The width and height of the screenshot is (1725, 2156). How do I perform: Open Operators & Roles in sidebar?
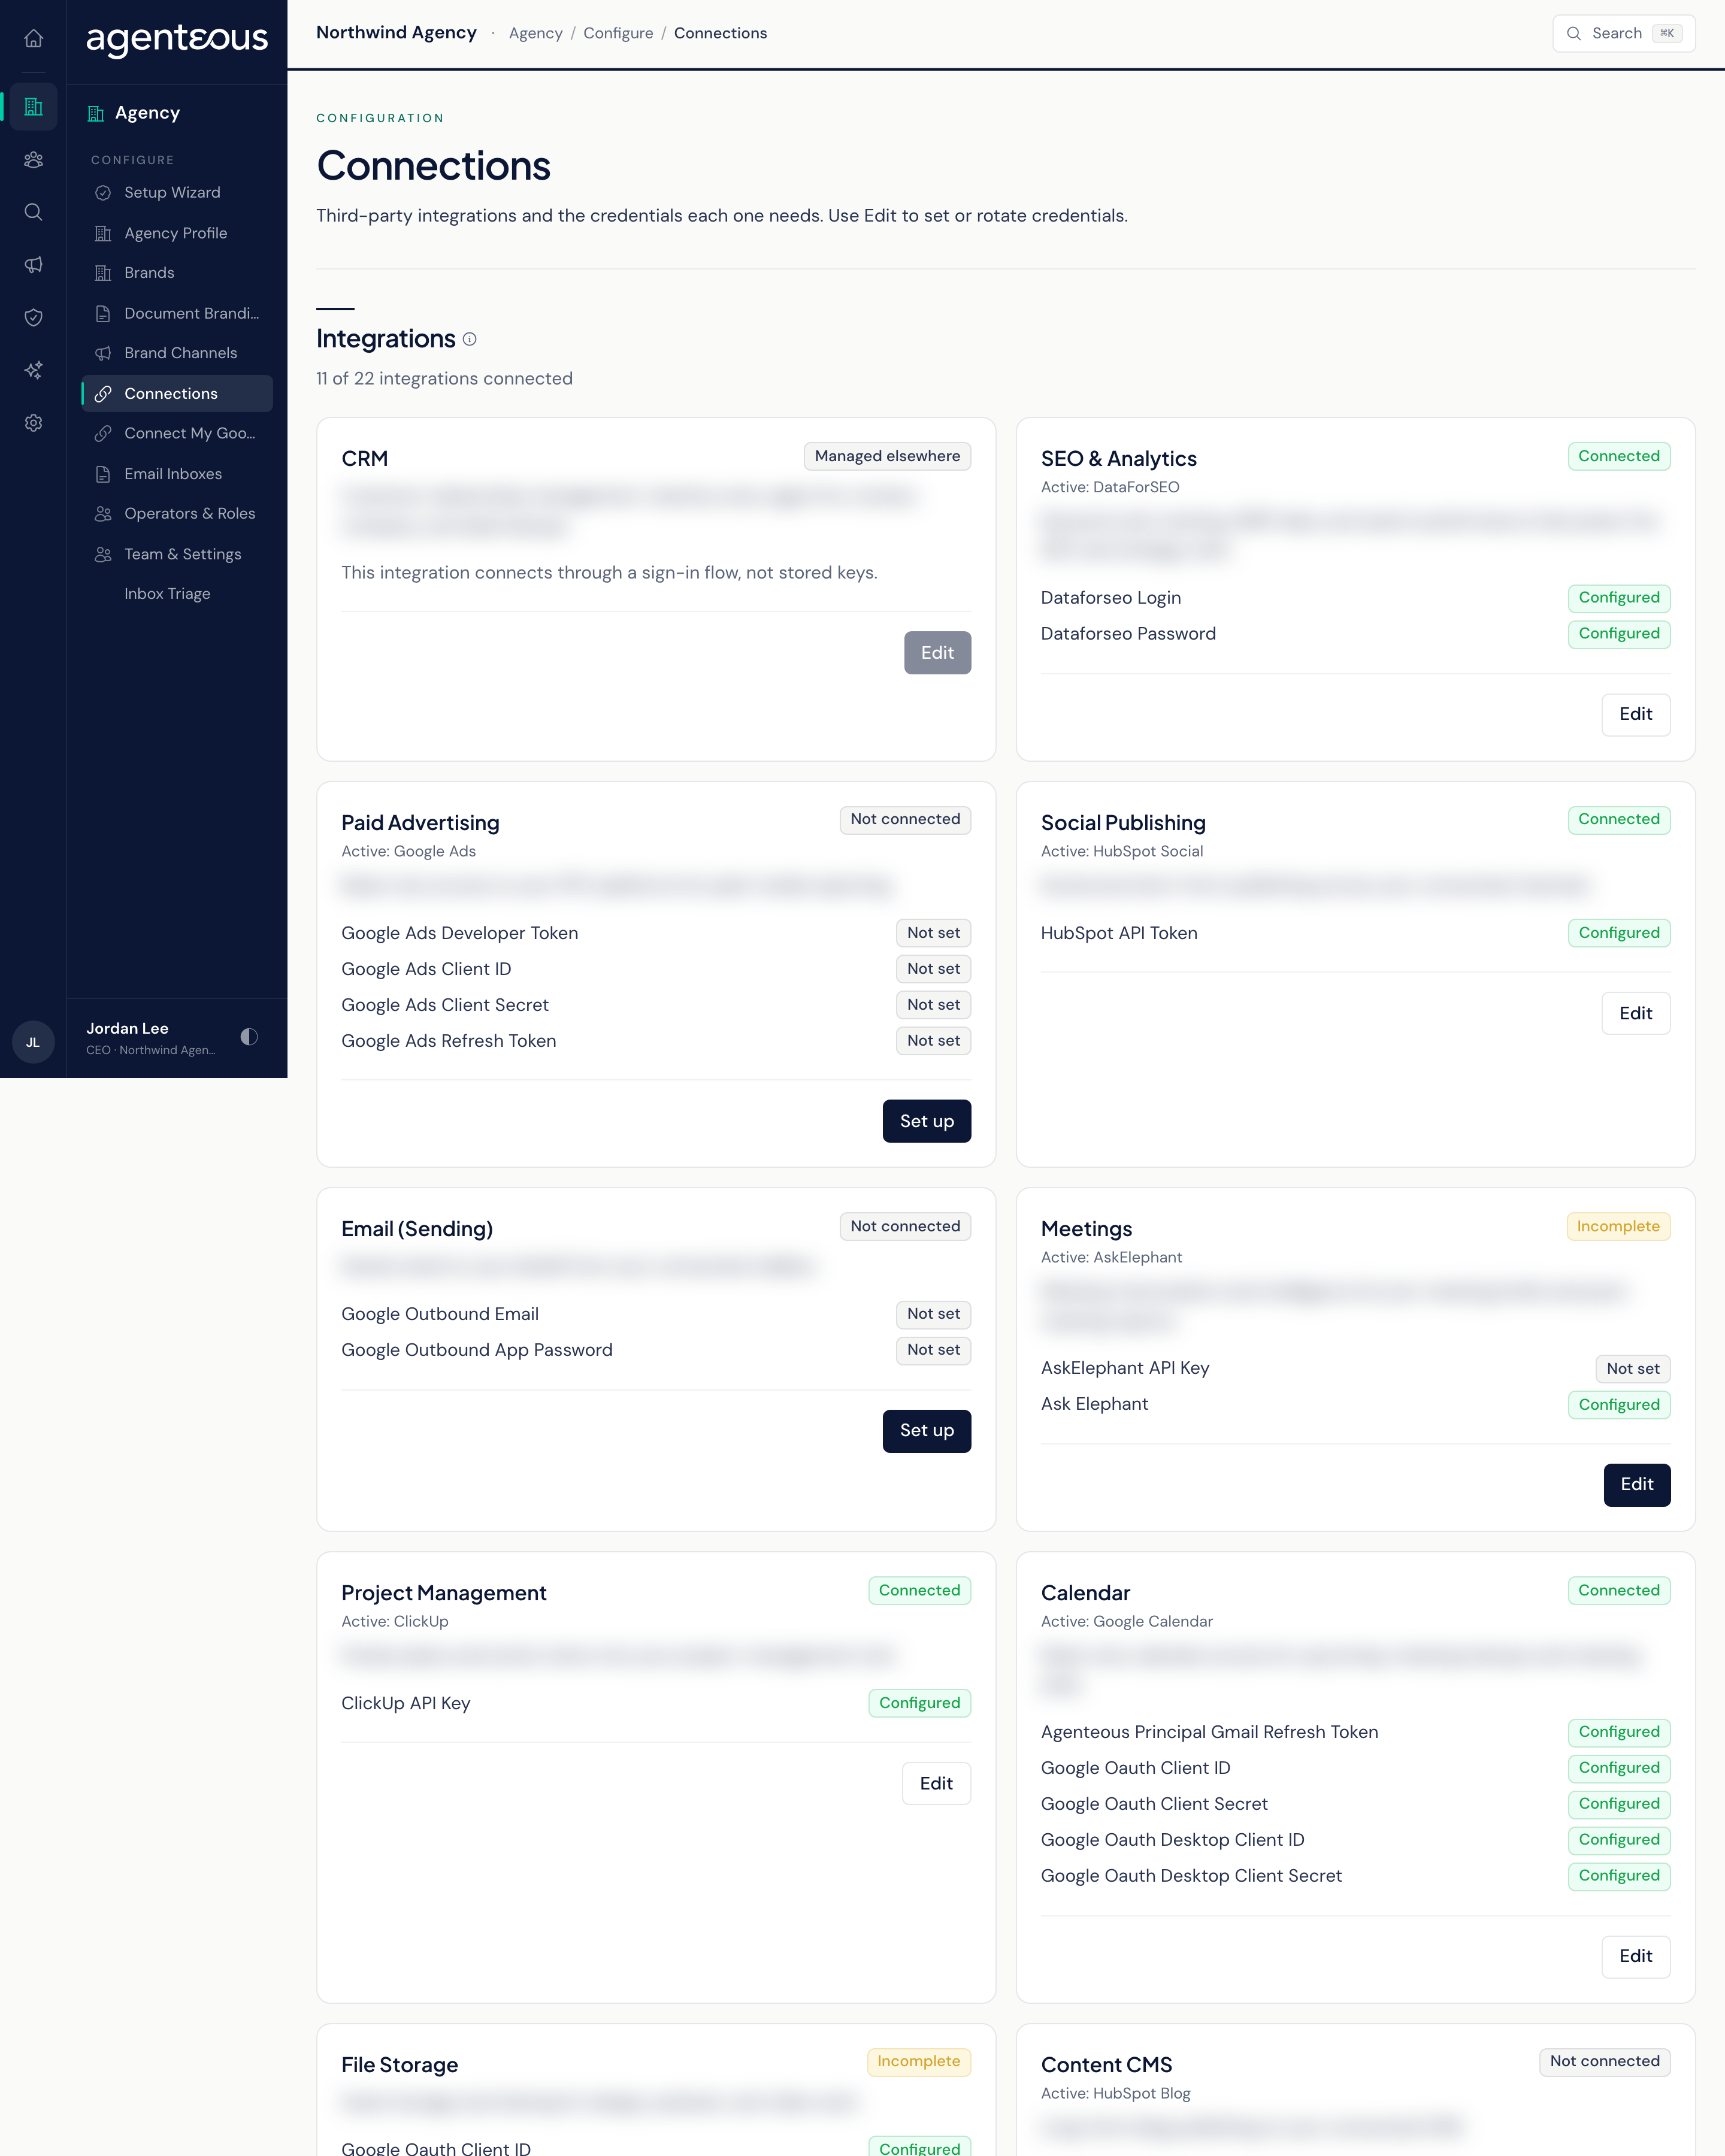point(177,514)
